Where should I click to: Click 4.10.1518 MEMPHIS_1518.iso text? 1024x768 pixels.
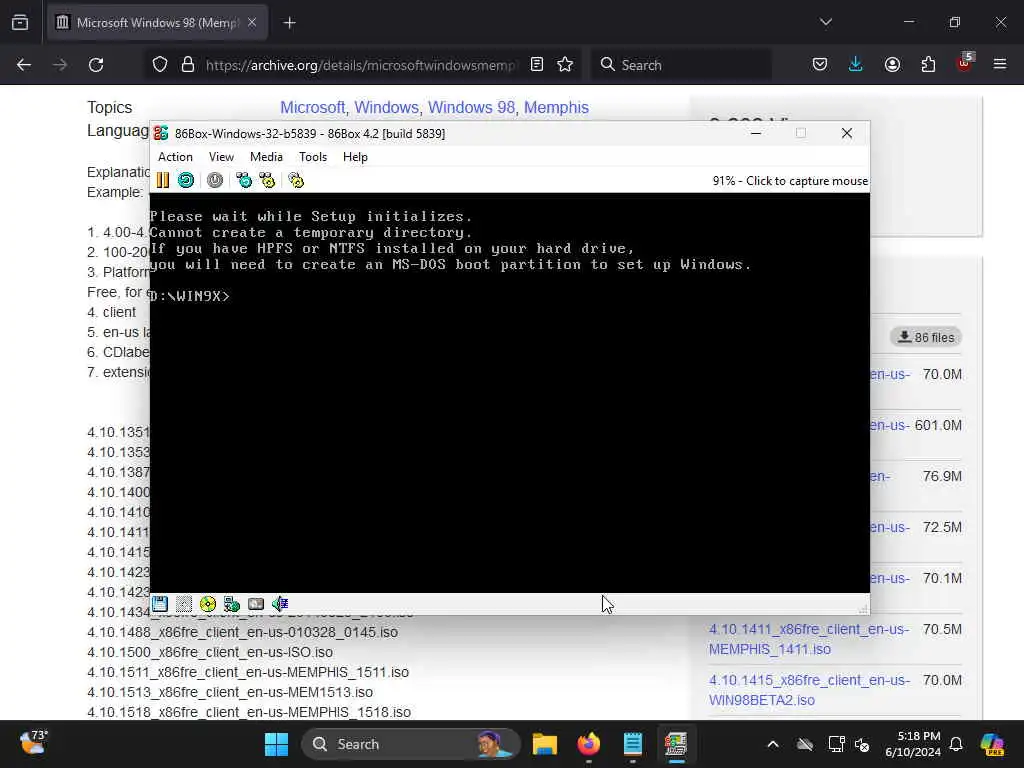[x=249, y=712]
